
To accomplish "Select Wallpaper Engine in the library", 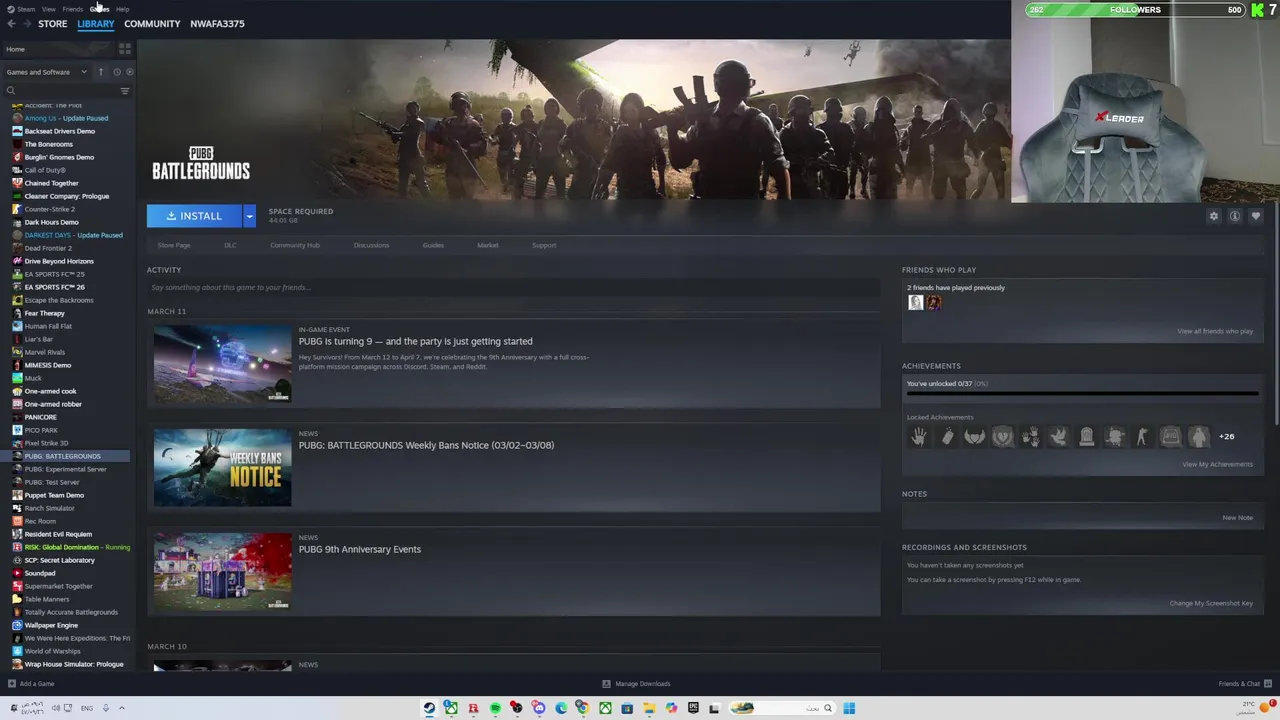I will [51, 625].
